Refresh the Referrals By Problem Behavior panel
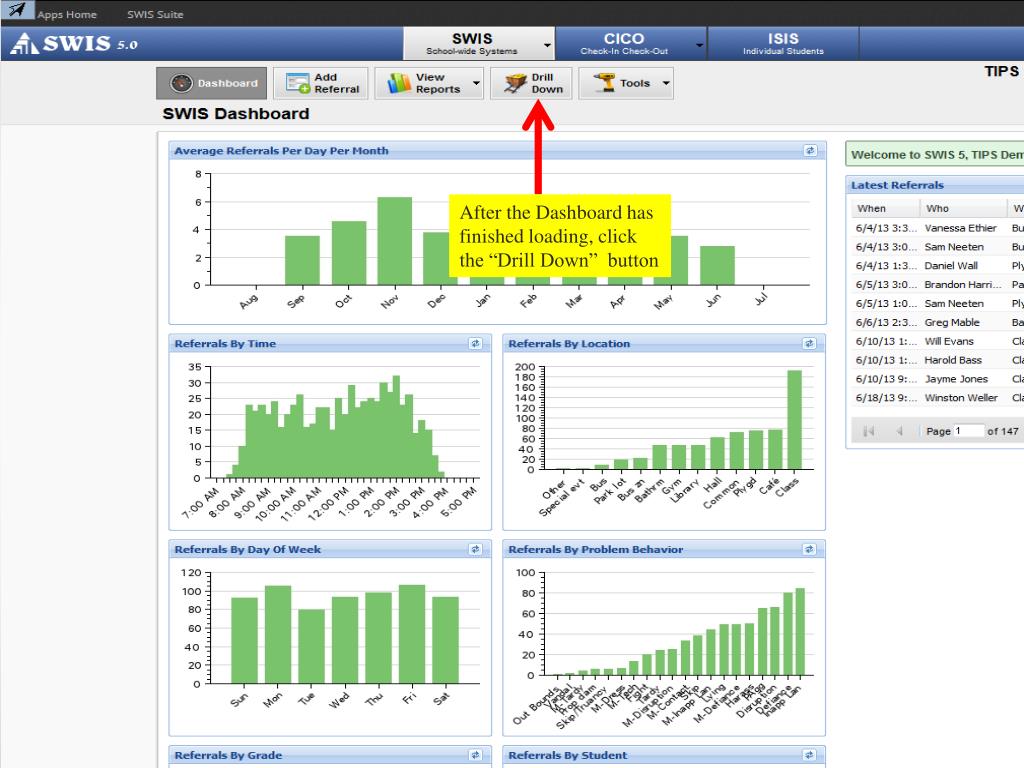The image size is (1024, 768). click(809, 549)
